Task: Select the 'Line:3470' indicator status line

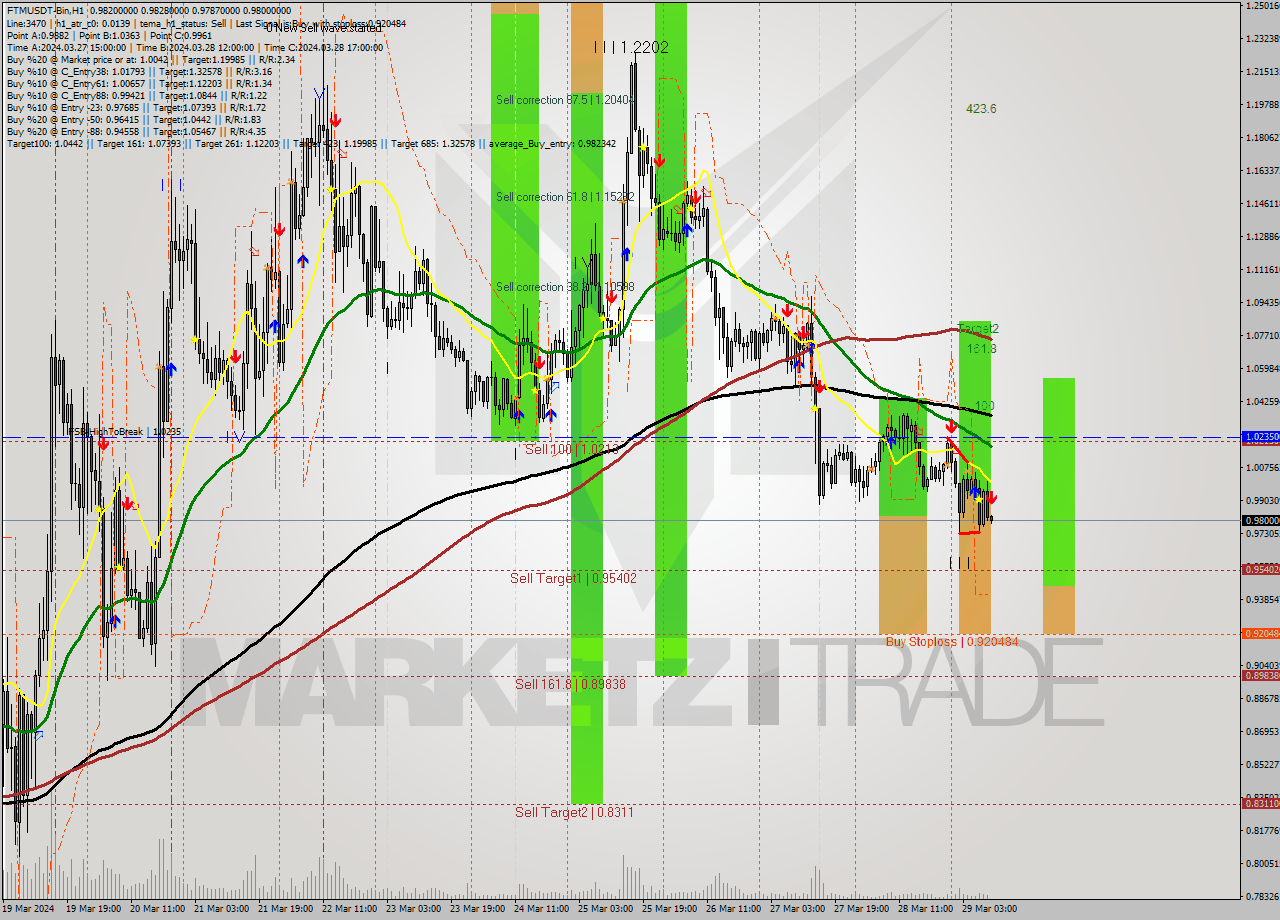Action: coord(206,23)
